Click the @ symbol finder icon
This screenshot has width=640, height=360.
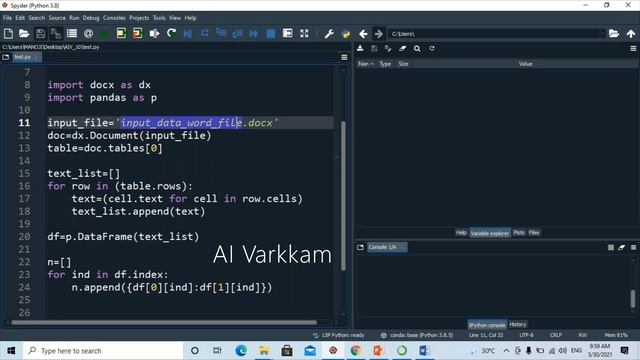(88, 33)
